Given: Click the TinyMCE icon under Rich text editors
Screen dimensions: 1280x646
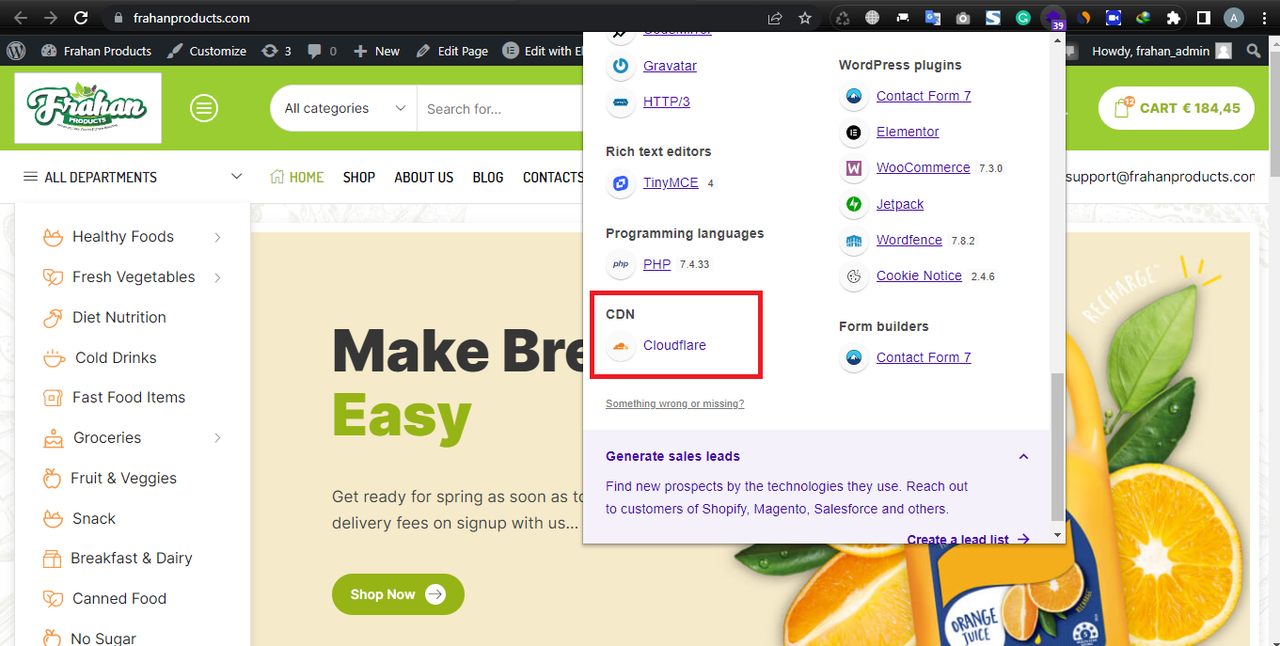Looking at the screenshot, I should pos(621,183).
